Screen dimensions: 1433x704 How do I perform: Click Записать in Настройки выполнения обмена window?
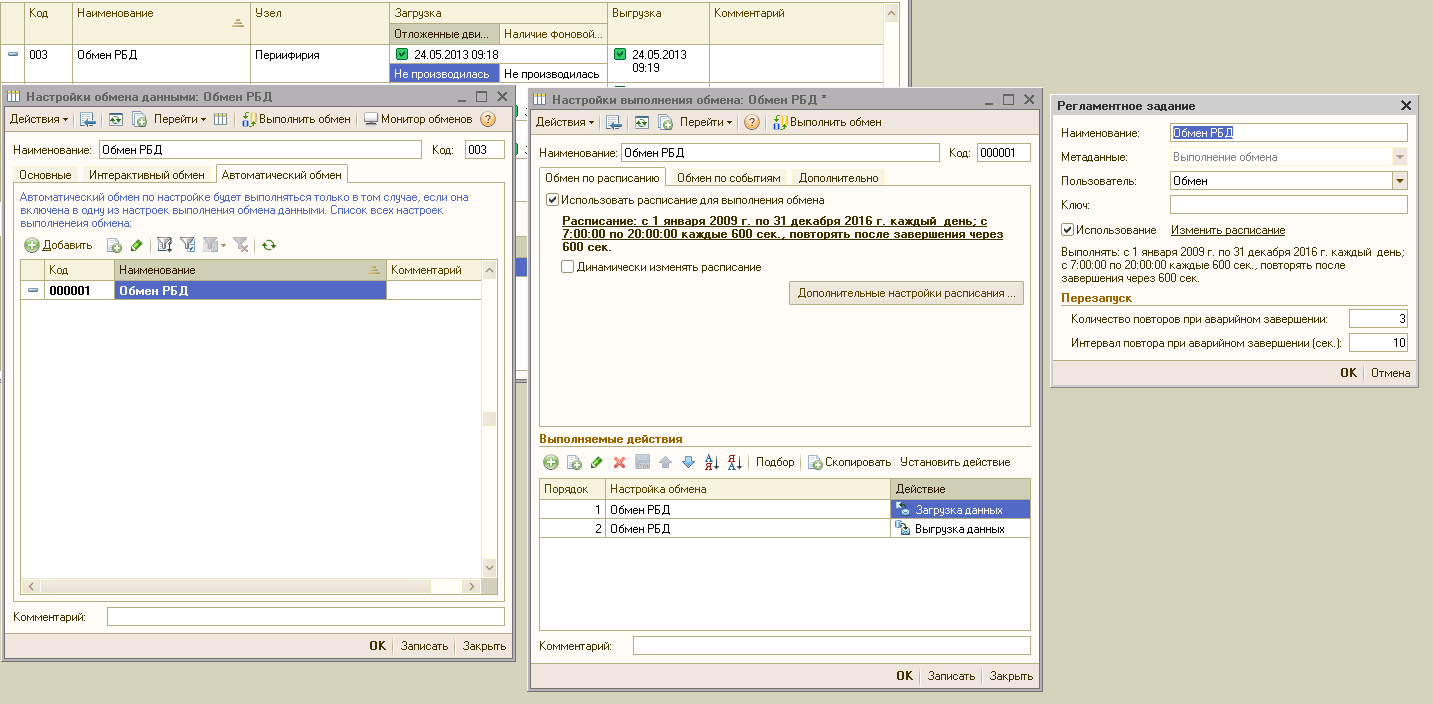951,676
